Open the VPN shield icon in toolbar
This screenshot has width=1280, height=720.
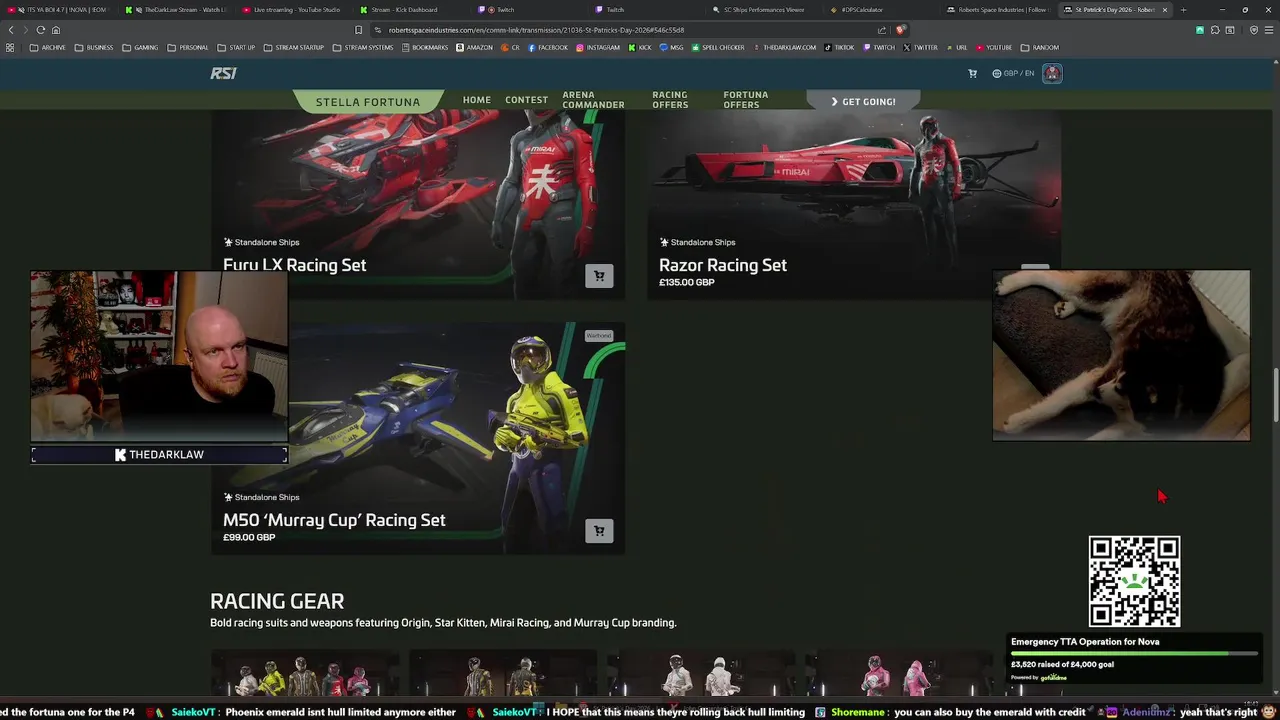[1254, 30]
